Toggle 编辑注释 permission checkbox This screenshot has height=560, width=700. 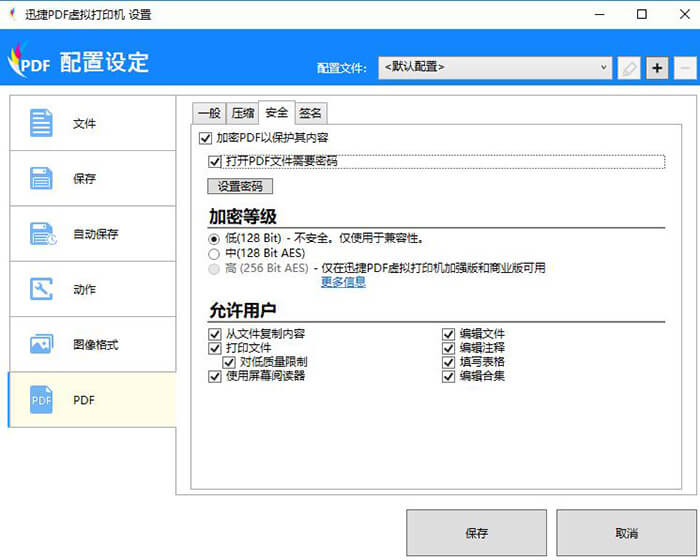448,348
